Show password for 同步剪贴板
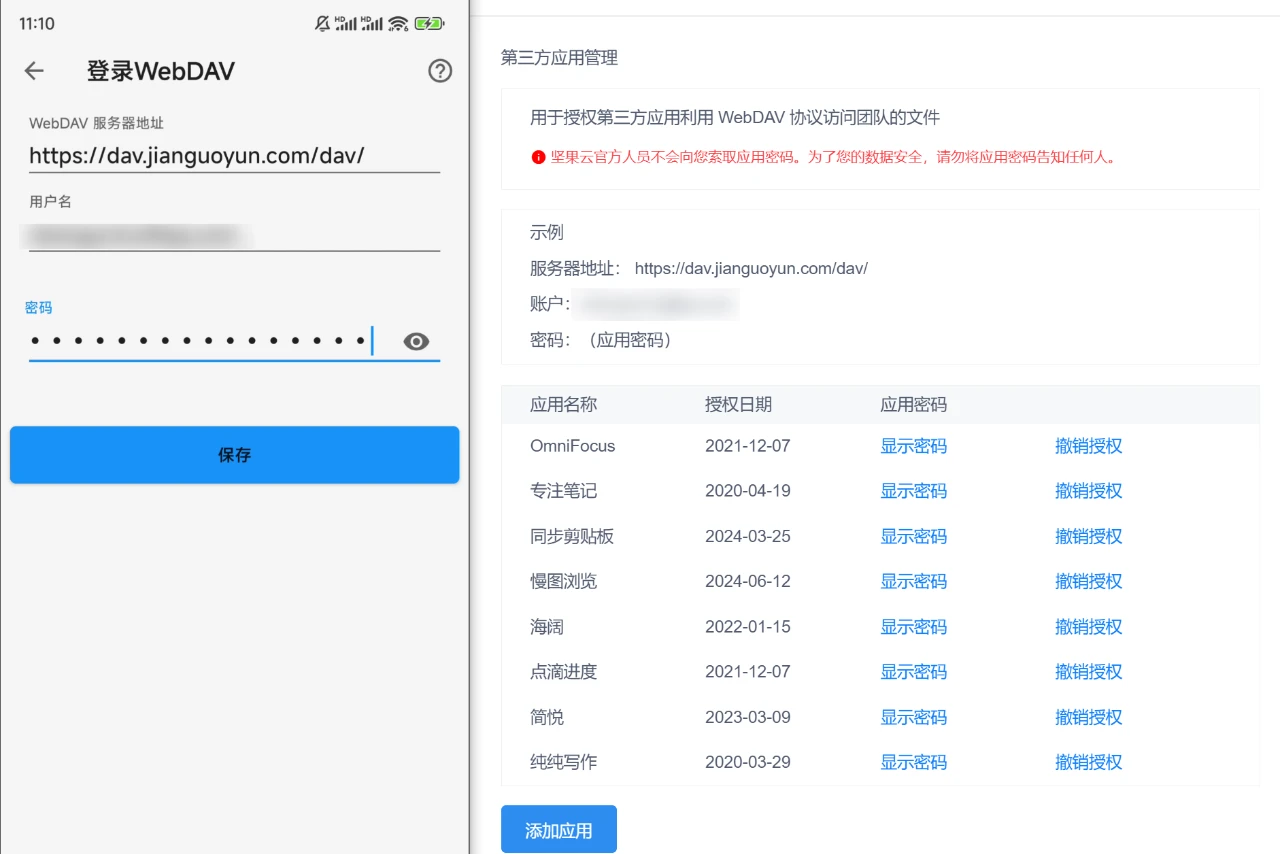This screenshot has width=1280, height=854. pos(913,536)
